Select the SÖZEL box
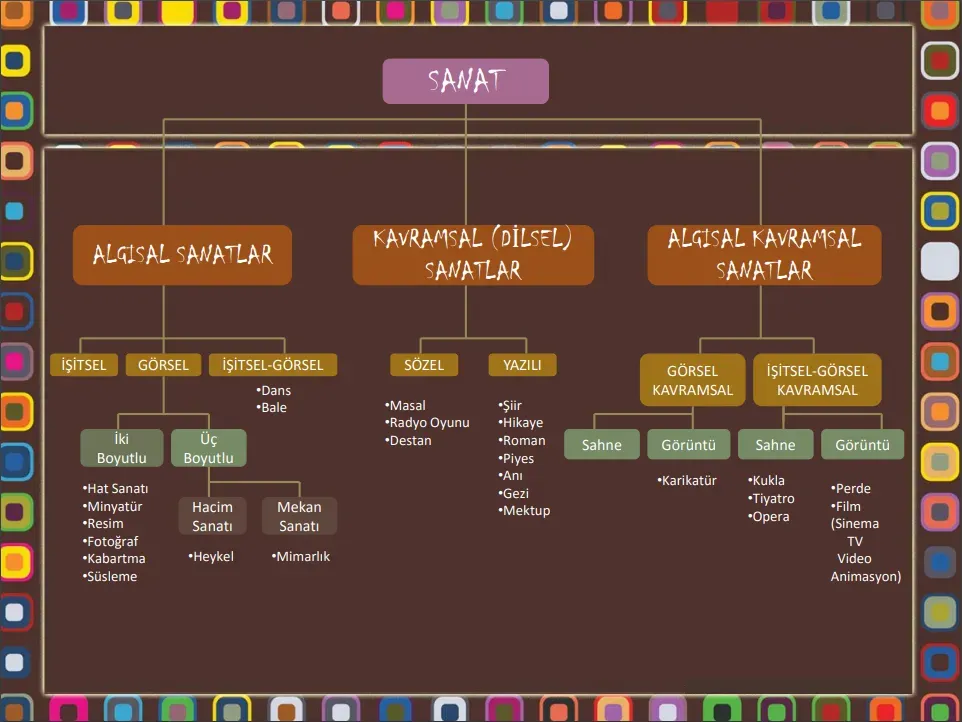962x722 pixels. click(424, 365)
